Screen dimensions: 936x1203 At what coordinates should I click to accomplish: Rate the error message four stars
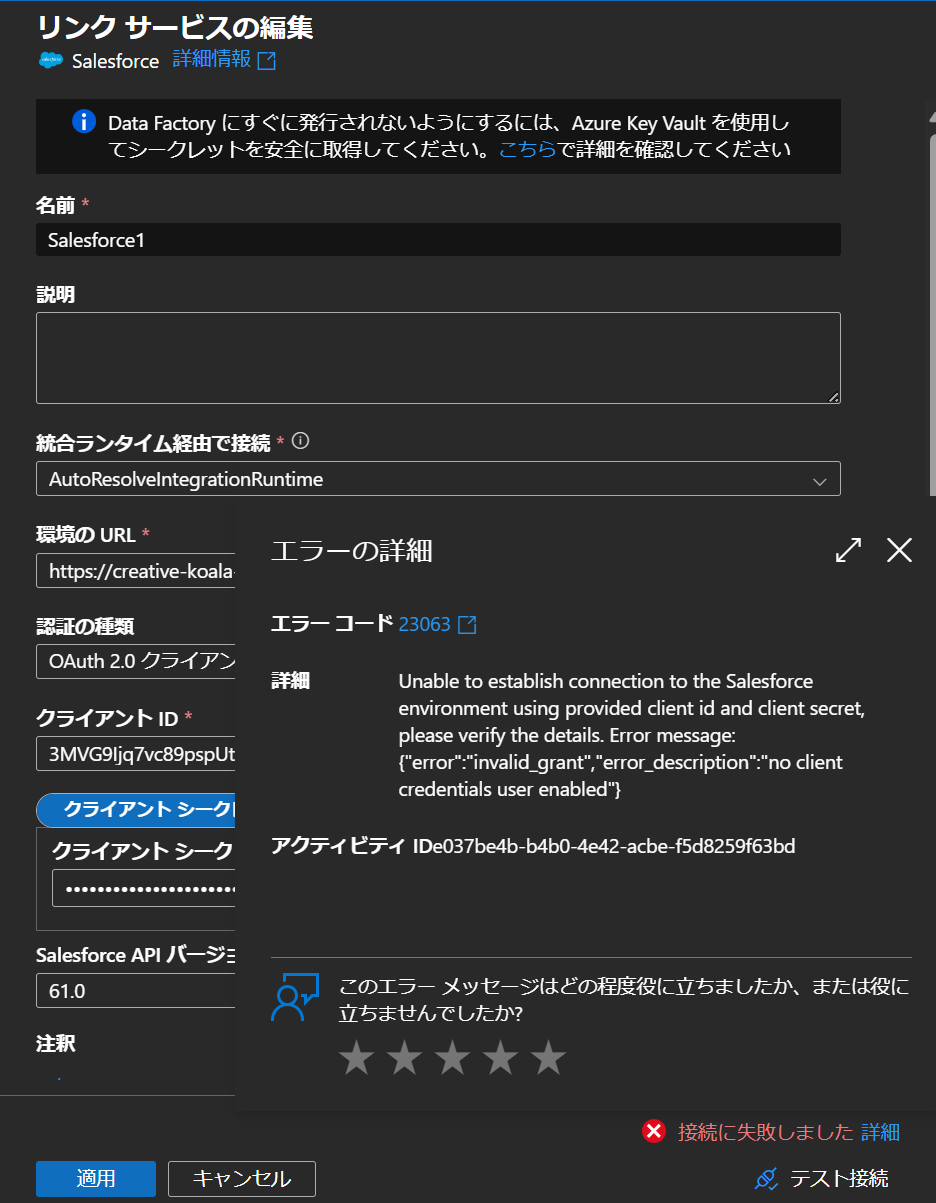[500, 1058]
